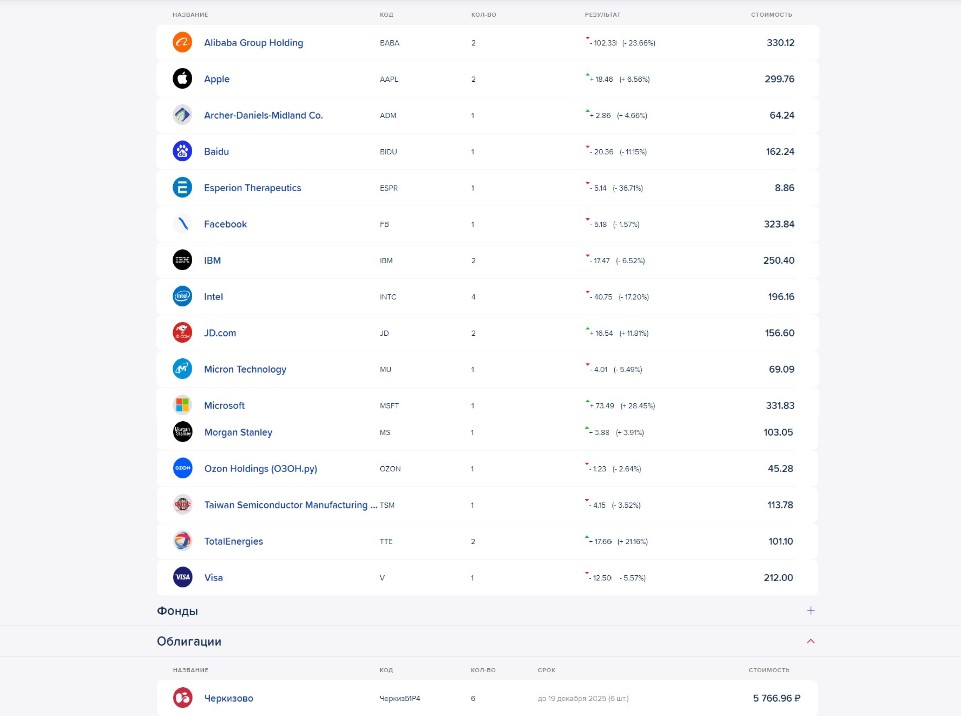Screen dimensions: 961x716
Task: Click the Visa logo icon
Action: click(x=182, y=577)
